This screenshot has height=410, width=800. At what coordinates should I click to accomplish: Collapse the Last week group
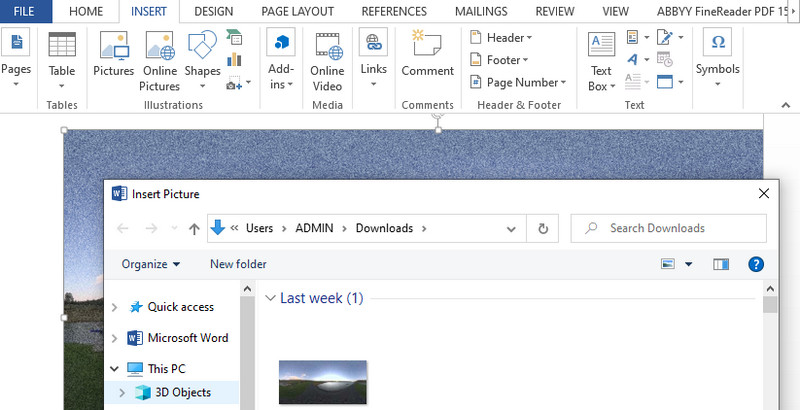tap(270, 298)
